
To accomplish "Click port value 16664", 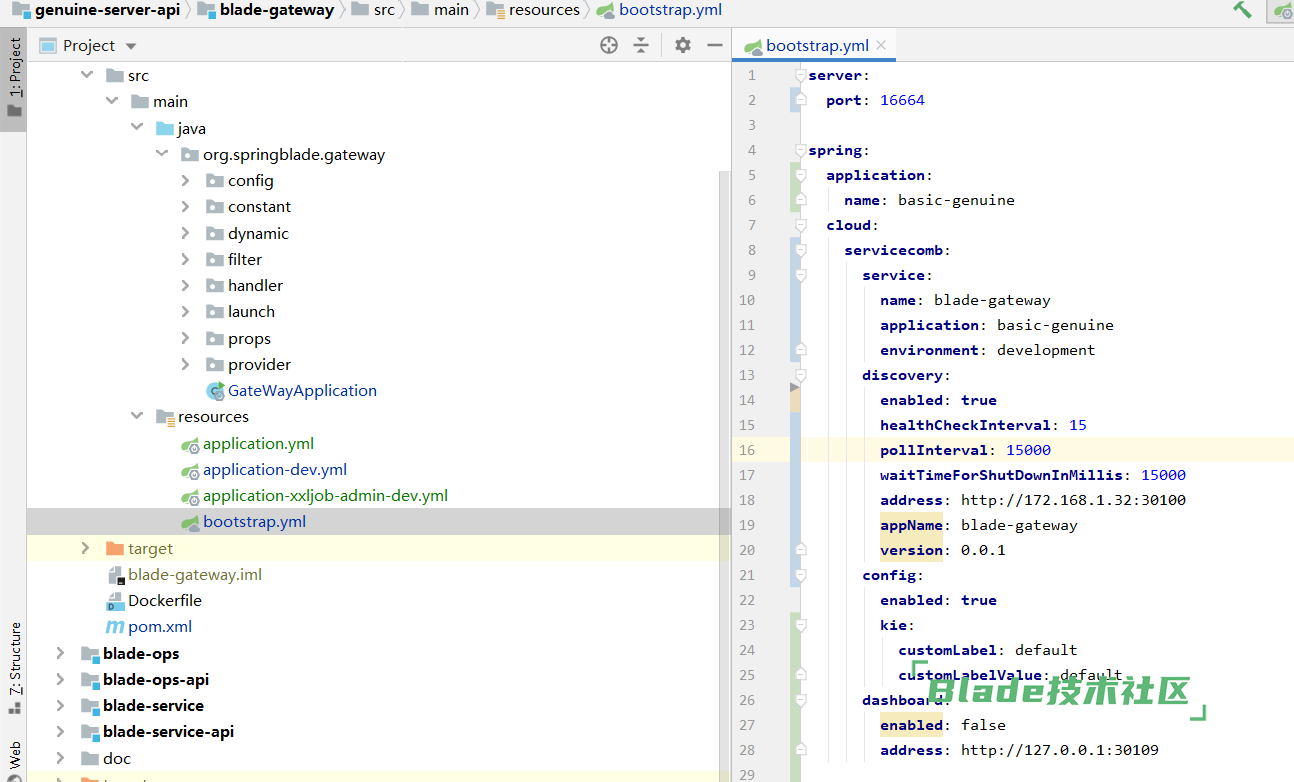I will click(902, 100).
